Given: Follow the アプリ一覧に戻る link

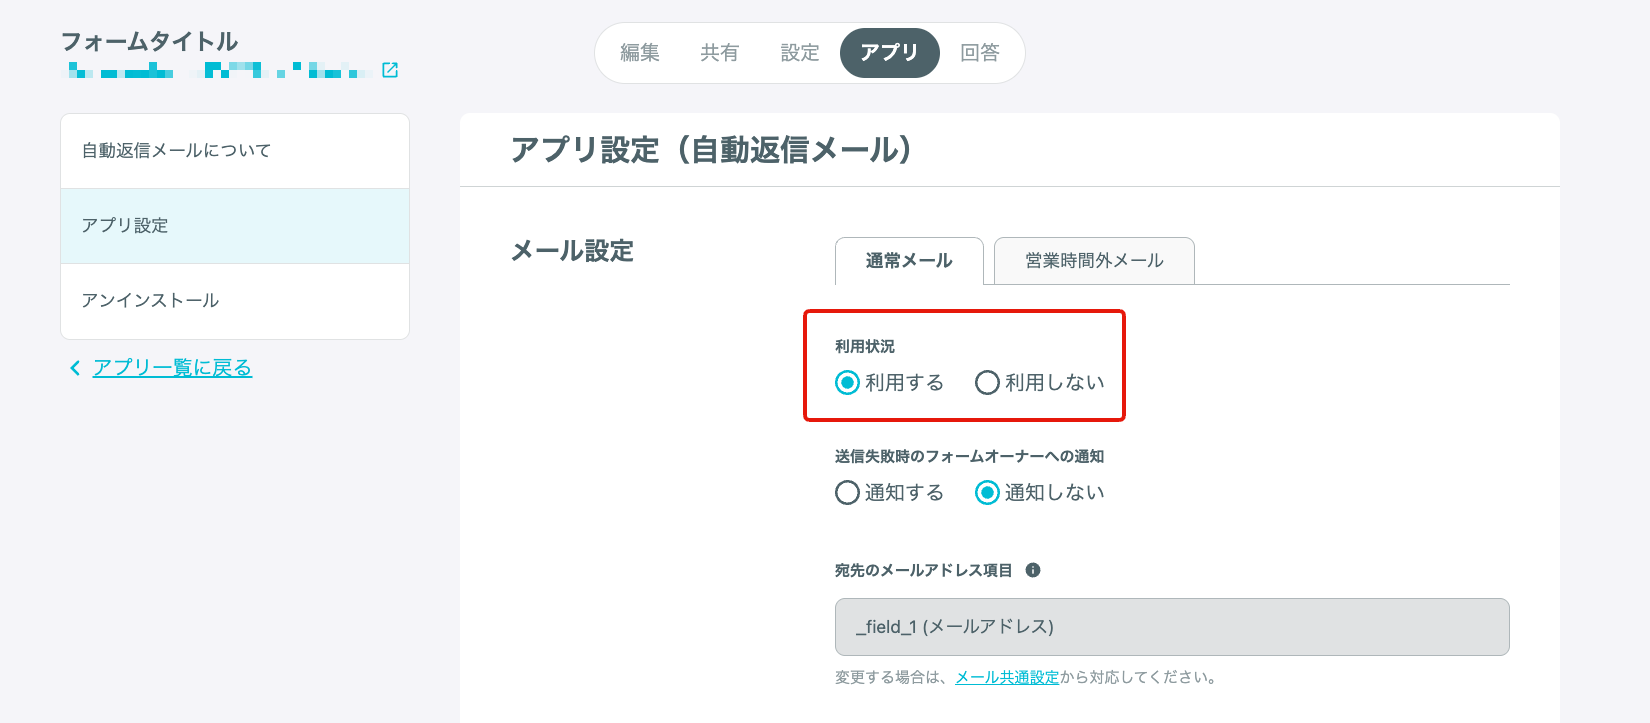Looking at the screenshot, I should [172, 368].
